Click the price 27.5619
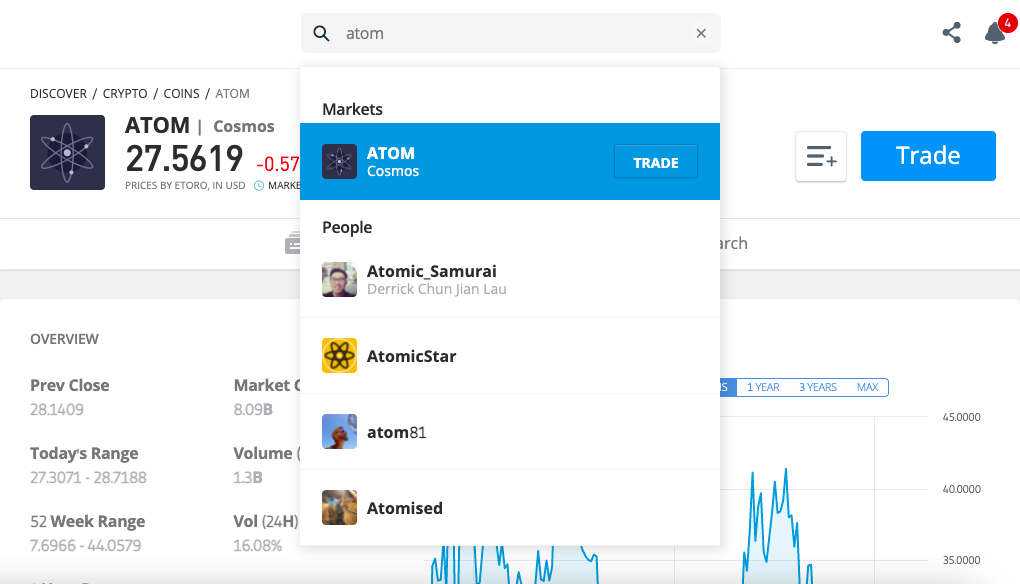This screenshot has height=584, width=1020. pyautogui.click(x=184, y=159)
